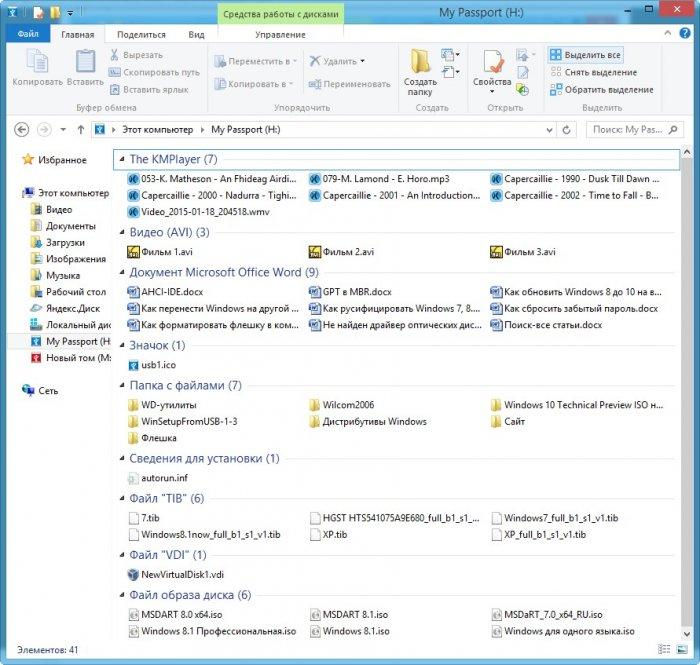Switch to the Управление ribbon tab

(280, 34)
